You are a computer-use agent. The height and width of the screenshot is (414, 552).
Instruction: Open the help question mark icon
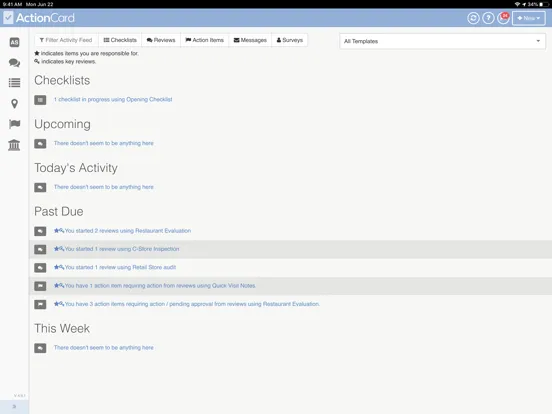click(488, 18)
